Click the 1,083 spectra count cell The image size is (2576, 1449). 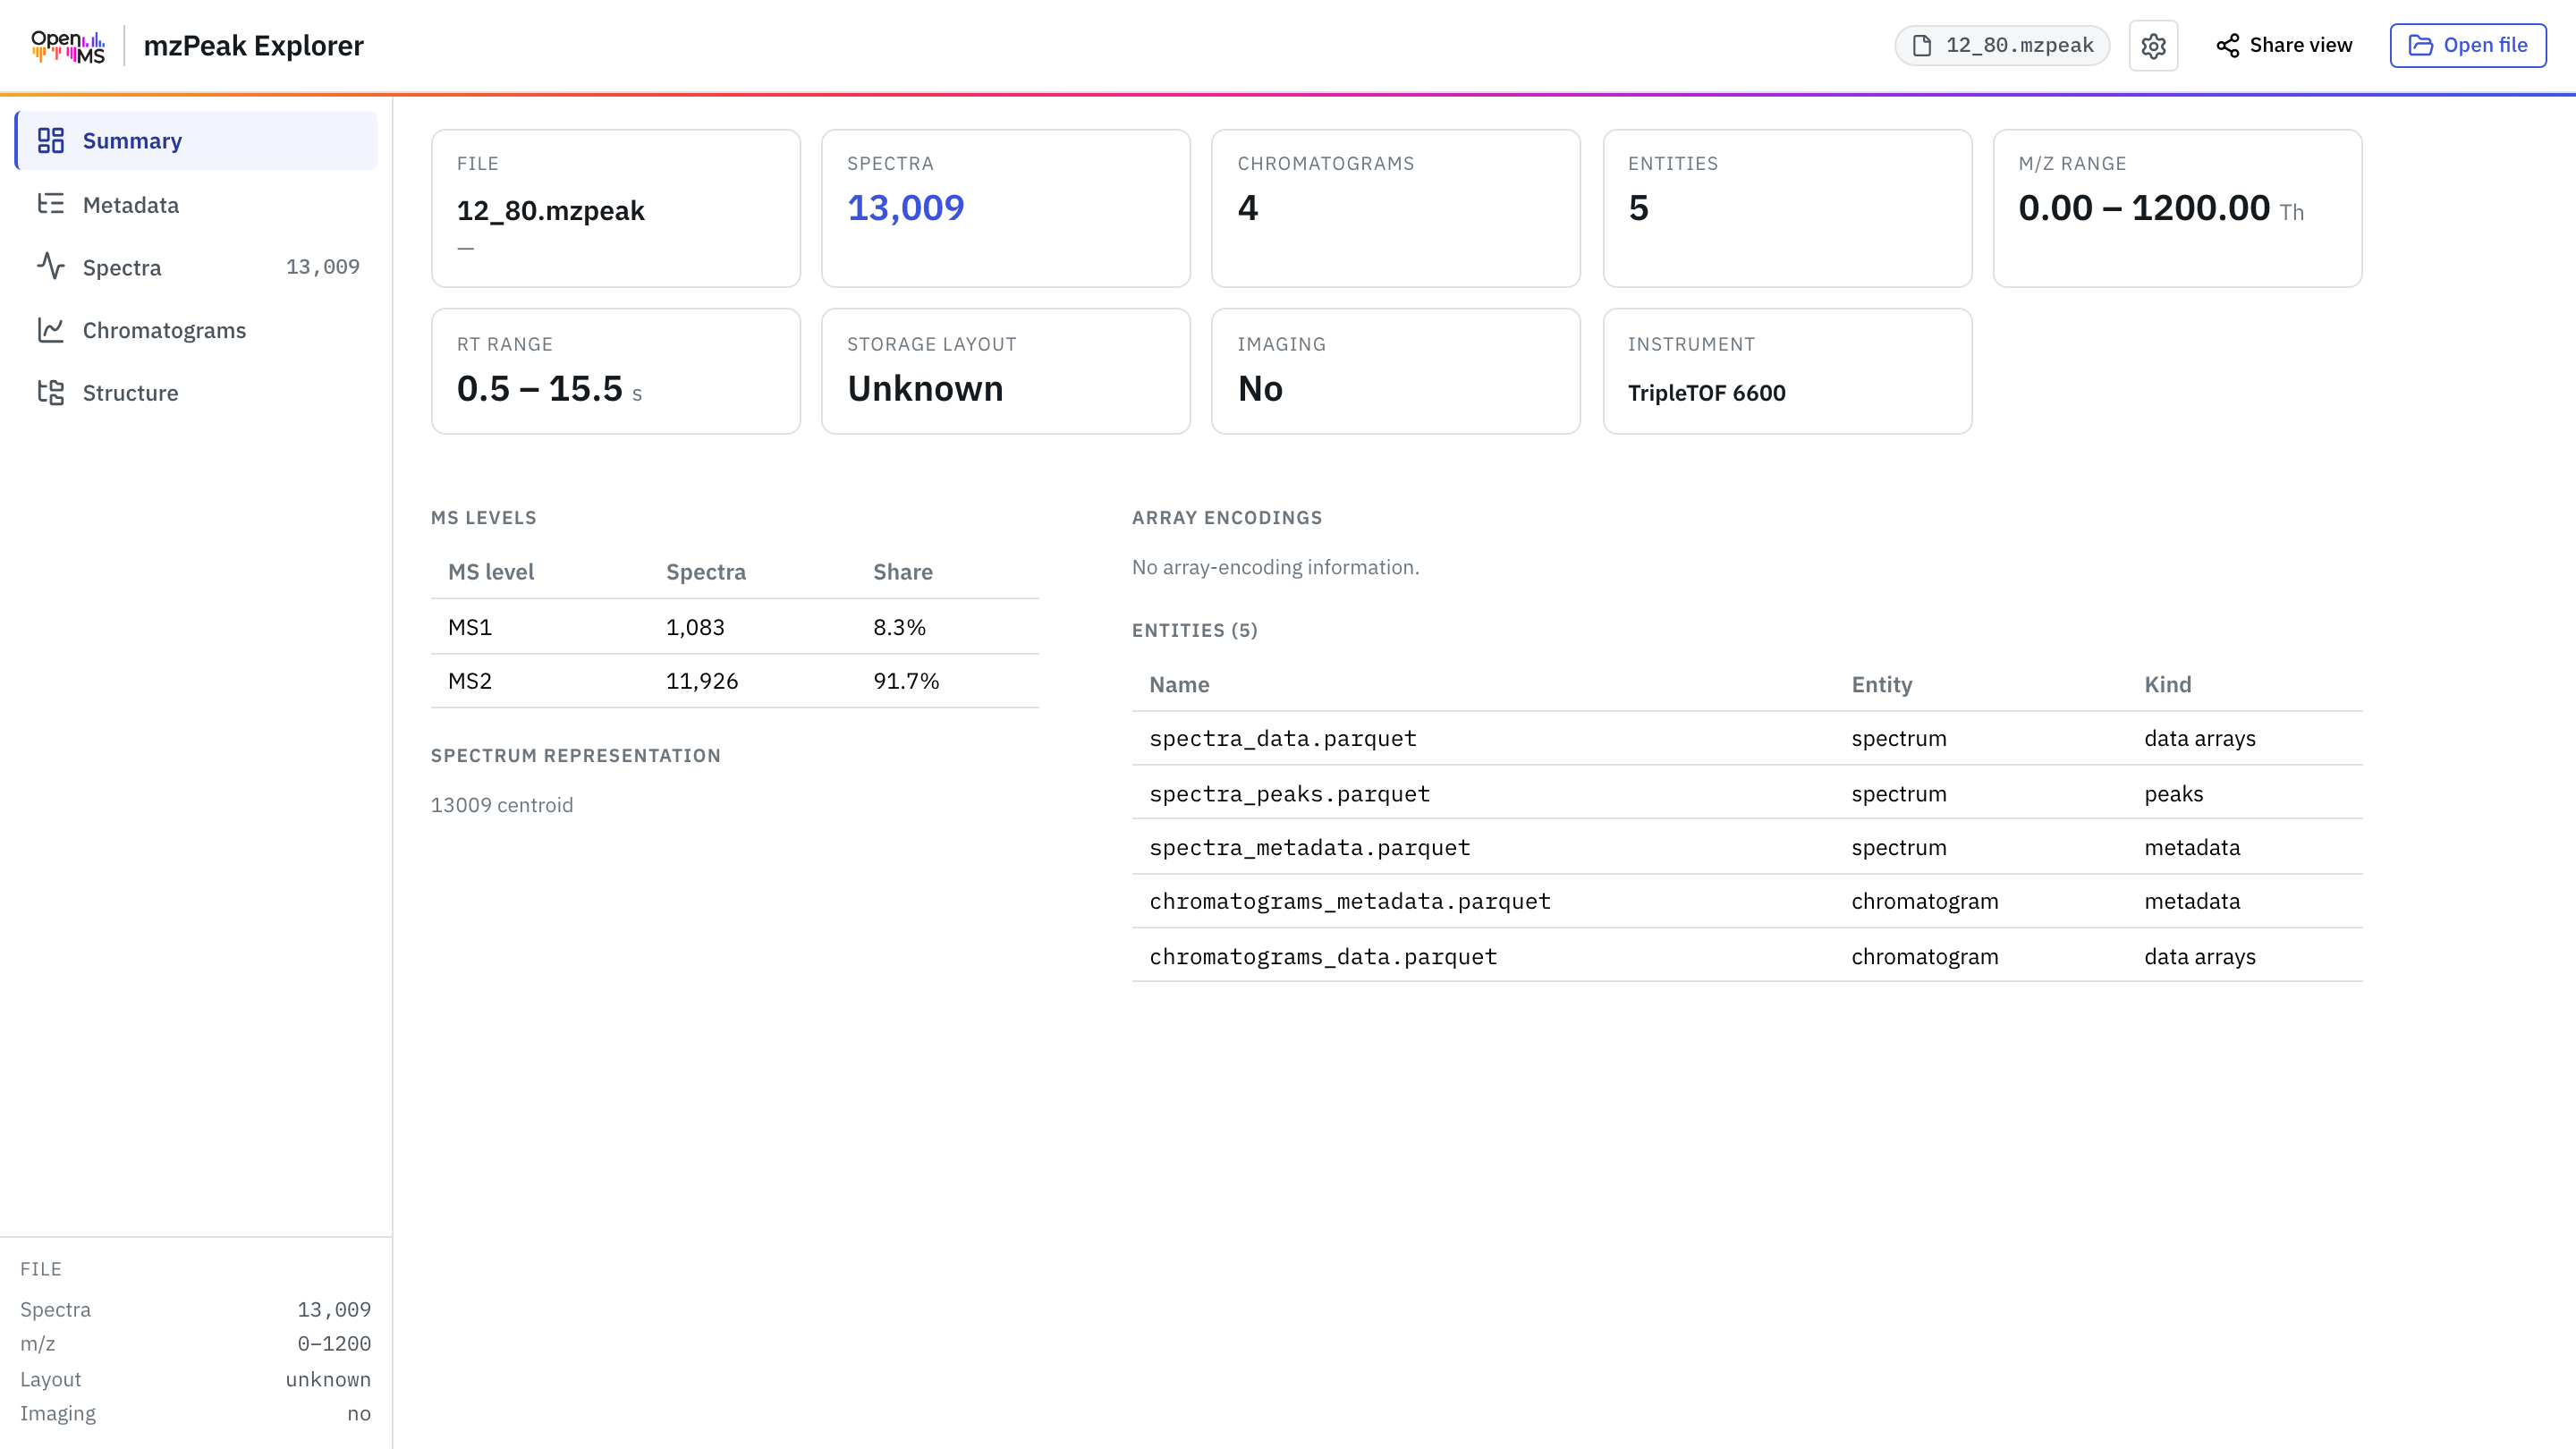695,627
